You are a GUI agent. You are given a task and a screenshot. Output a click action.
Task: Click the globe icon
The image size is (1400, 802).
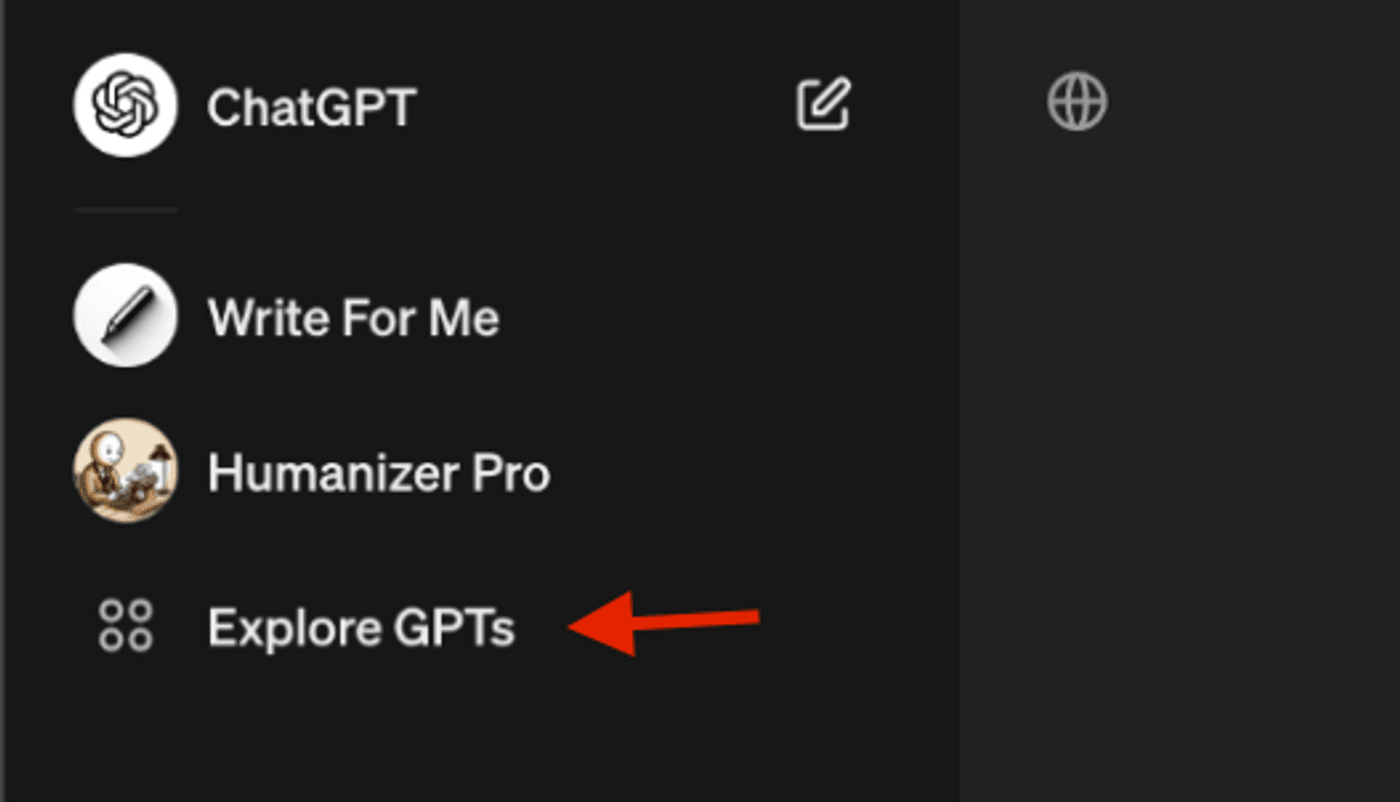click(1078, 98)
